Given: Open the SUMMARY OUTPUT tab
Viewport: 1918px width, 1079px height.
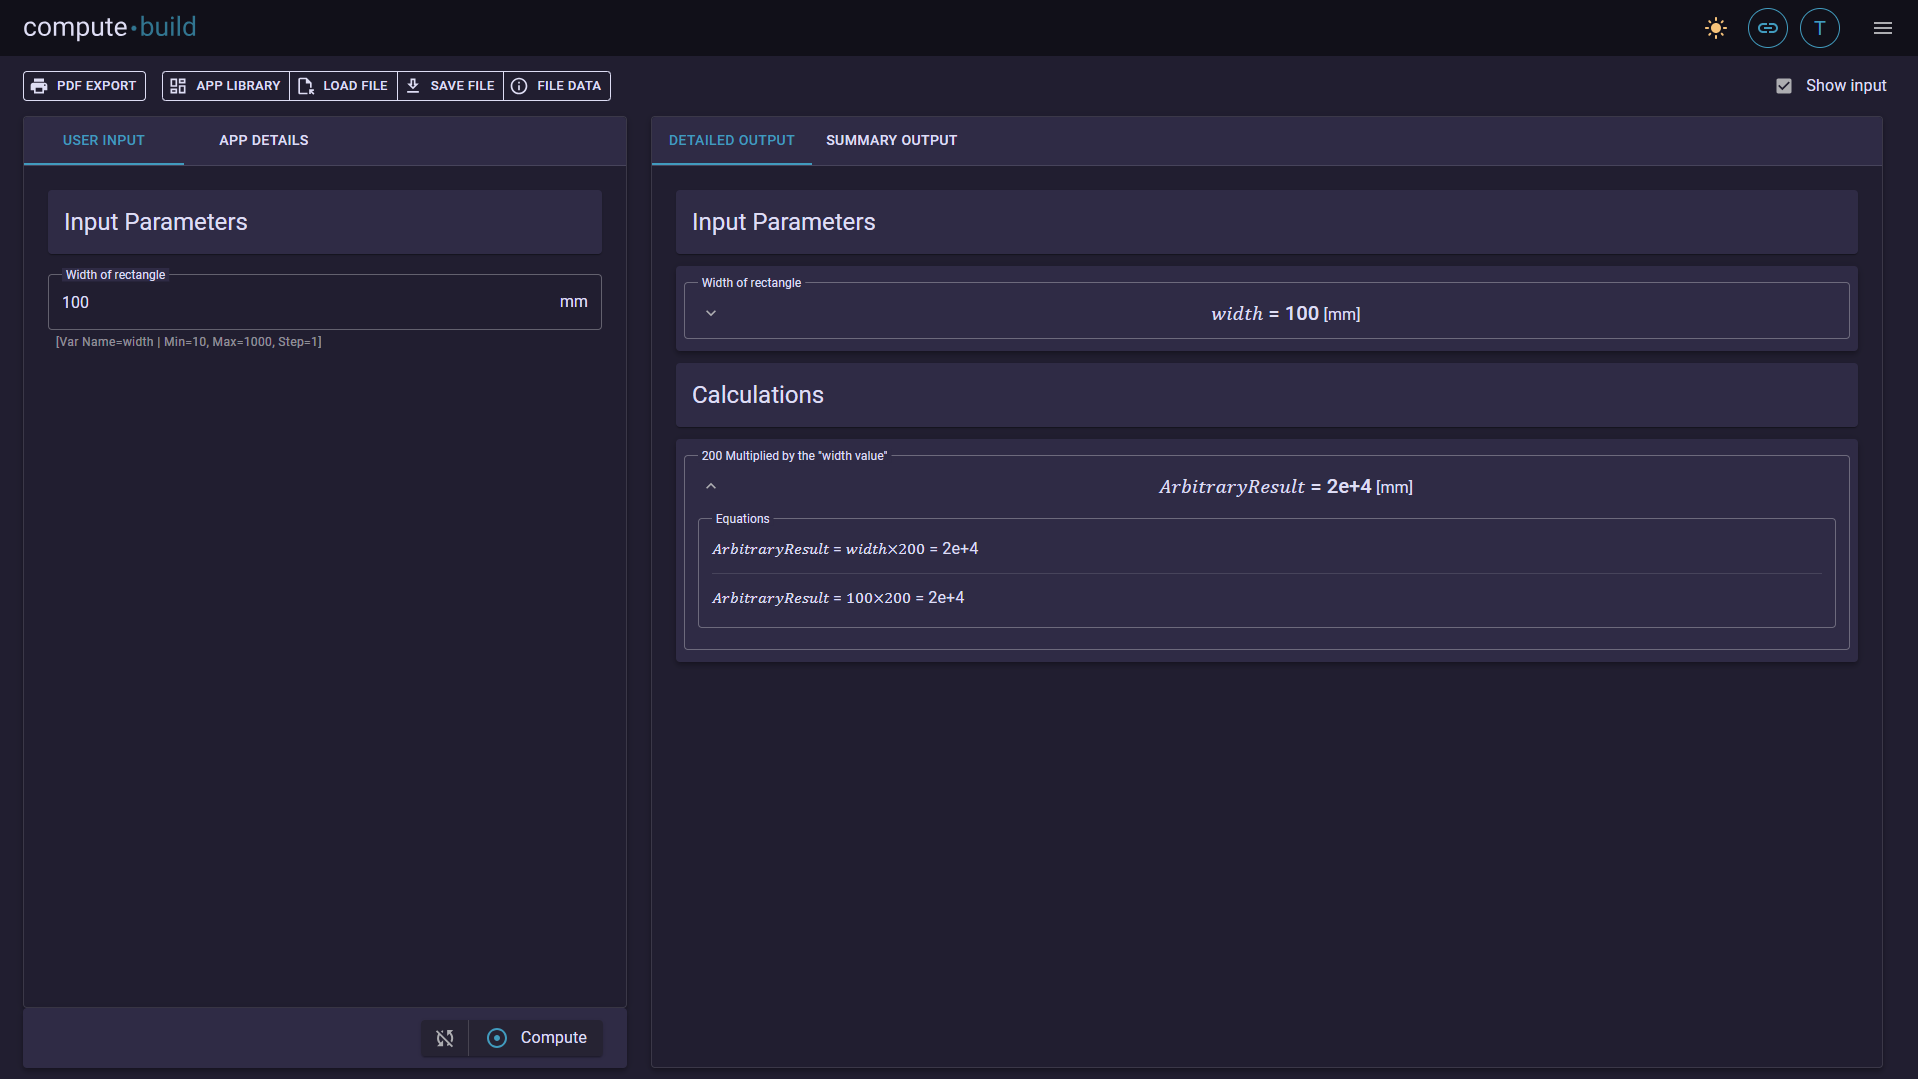Looking at the screenshot, I should click(890, 140).
